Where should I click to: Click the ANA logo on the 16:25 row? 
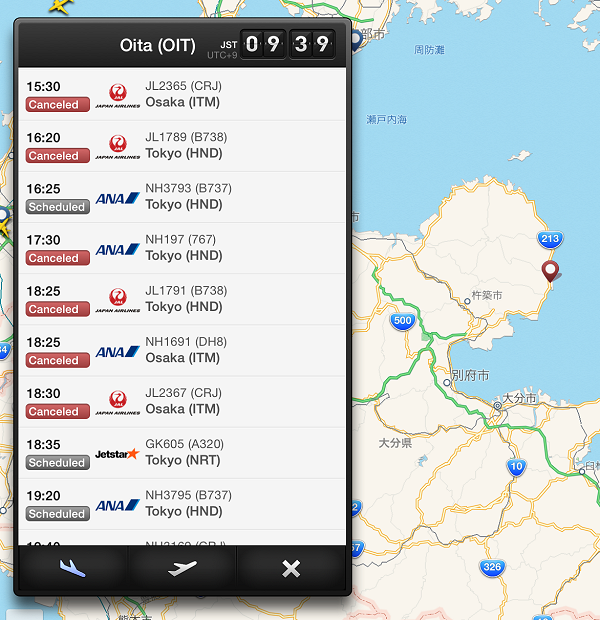(117, 198)
